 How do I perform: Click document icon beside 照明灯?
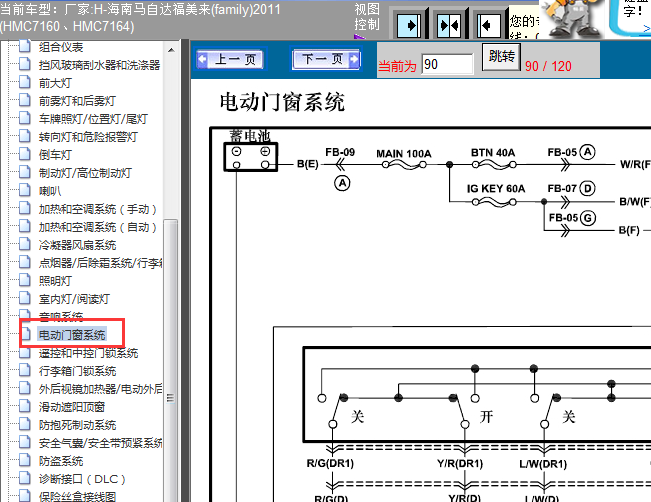25,280
